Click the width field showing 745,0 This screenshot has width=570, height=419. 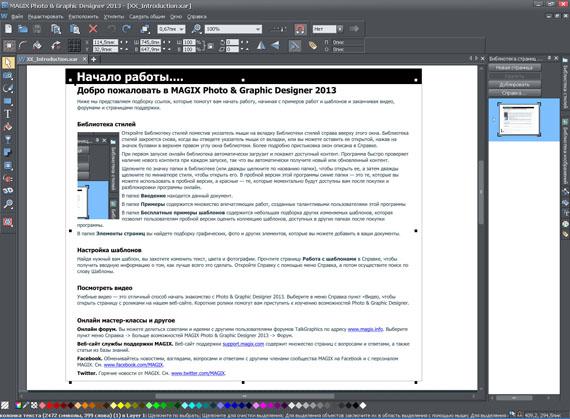point(150,42)
